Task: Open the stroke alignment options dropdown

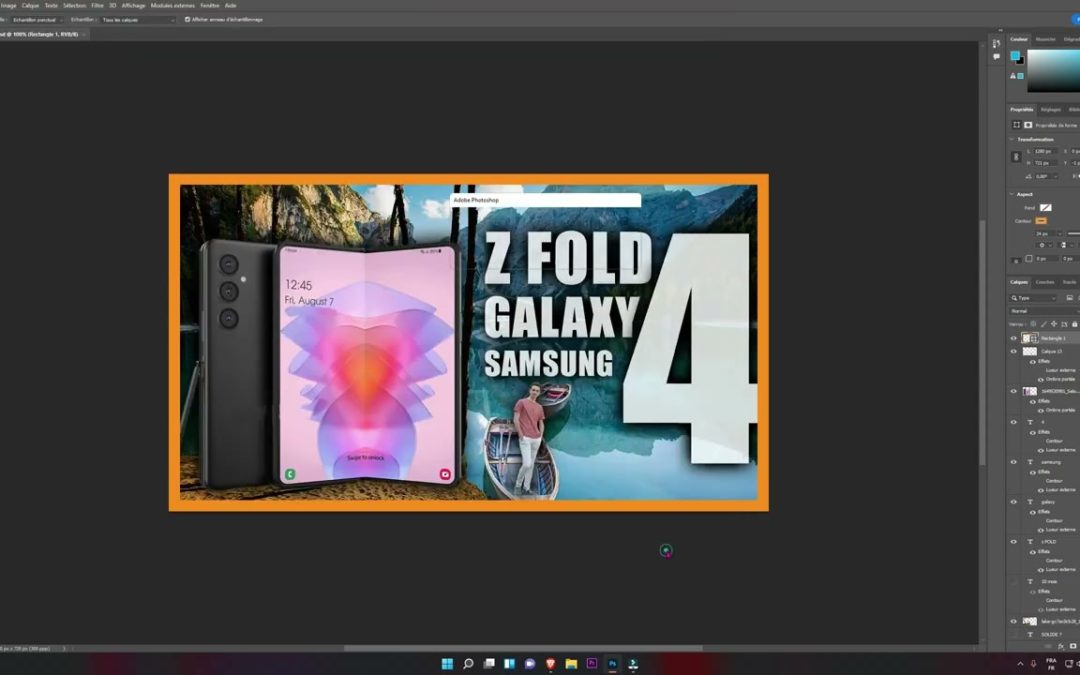Action: pos(1044,245)
